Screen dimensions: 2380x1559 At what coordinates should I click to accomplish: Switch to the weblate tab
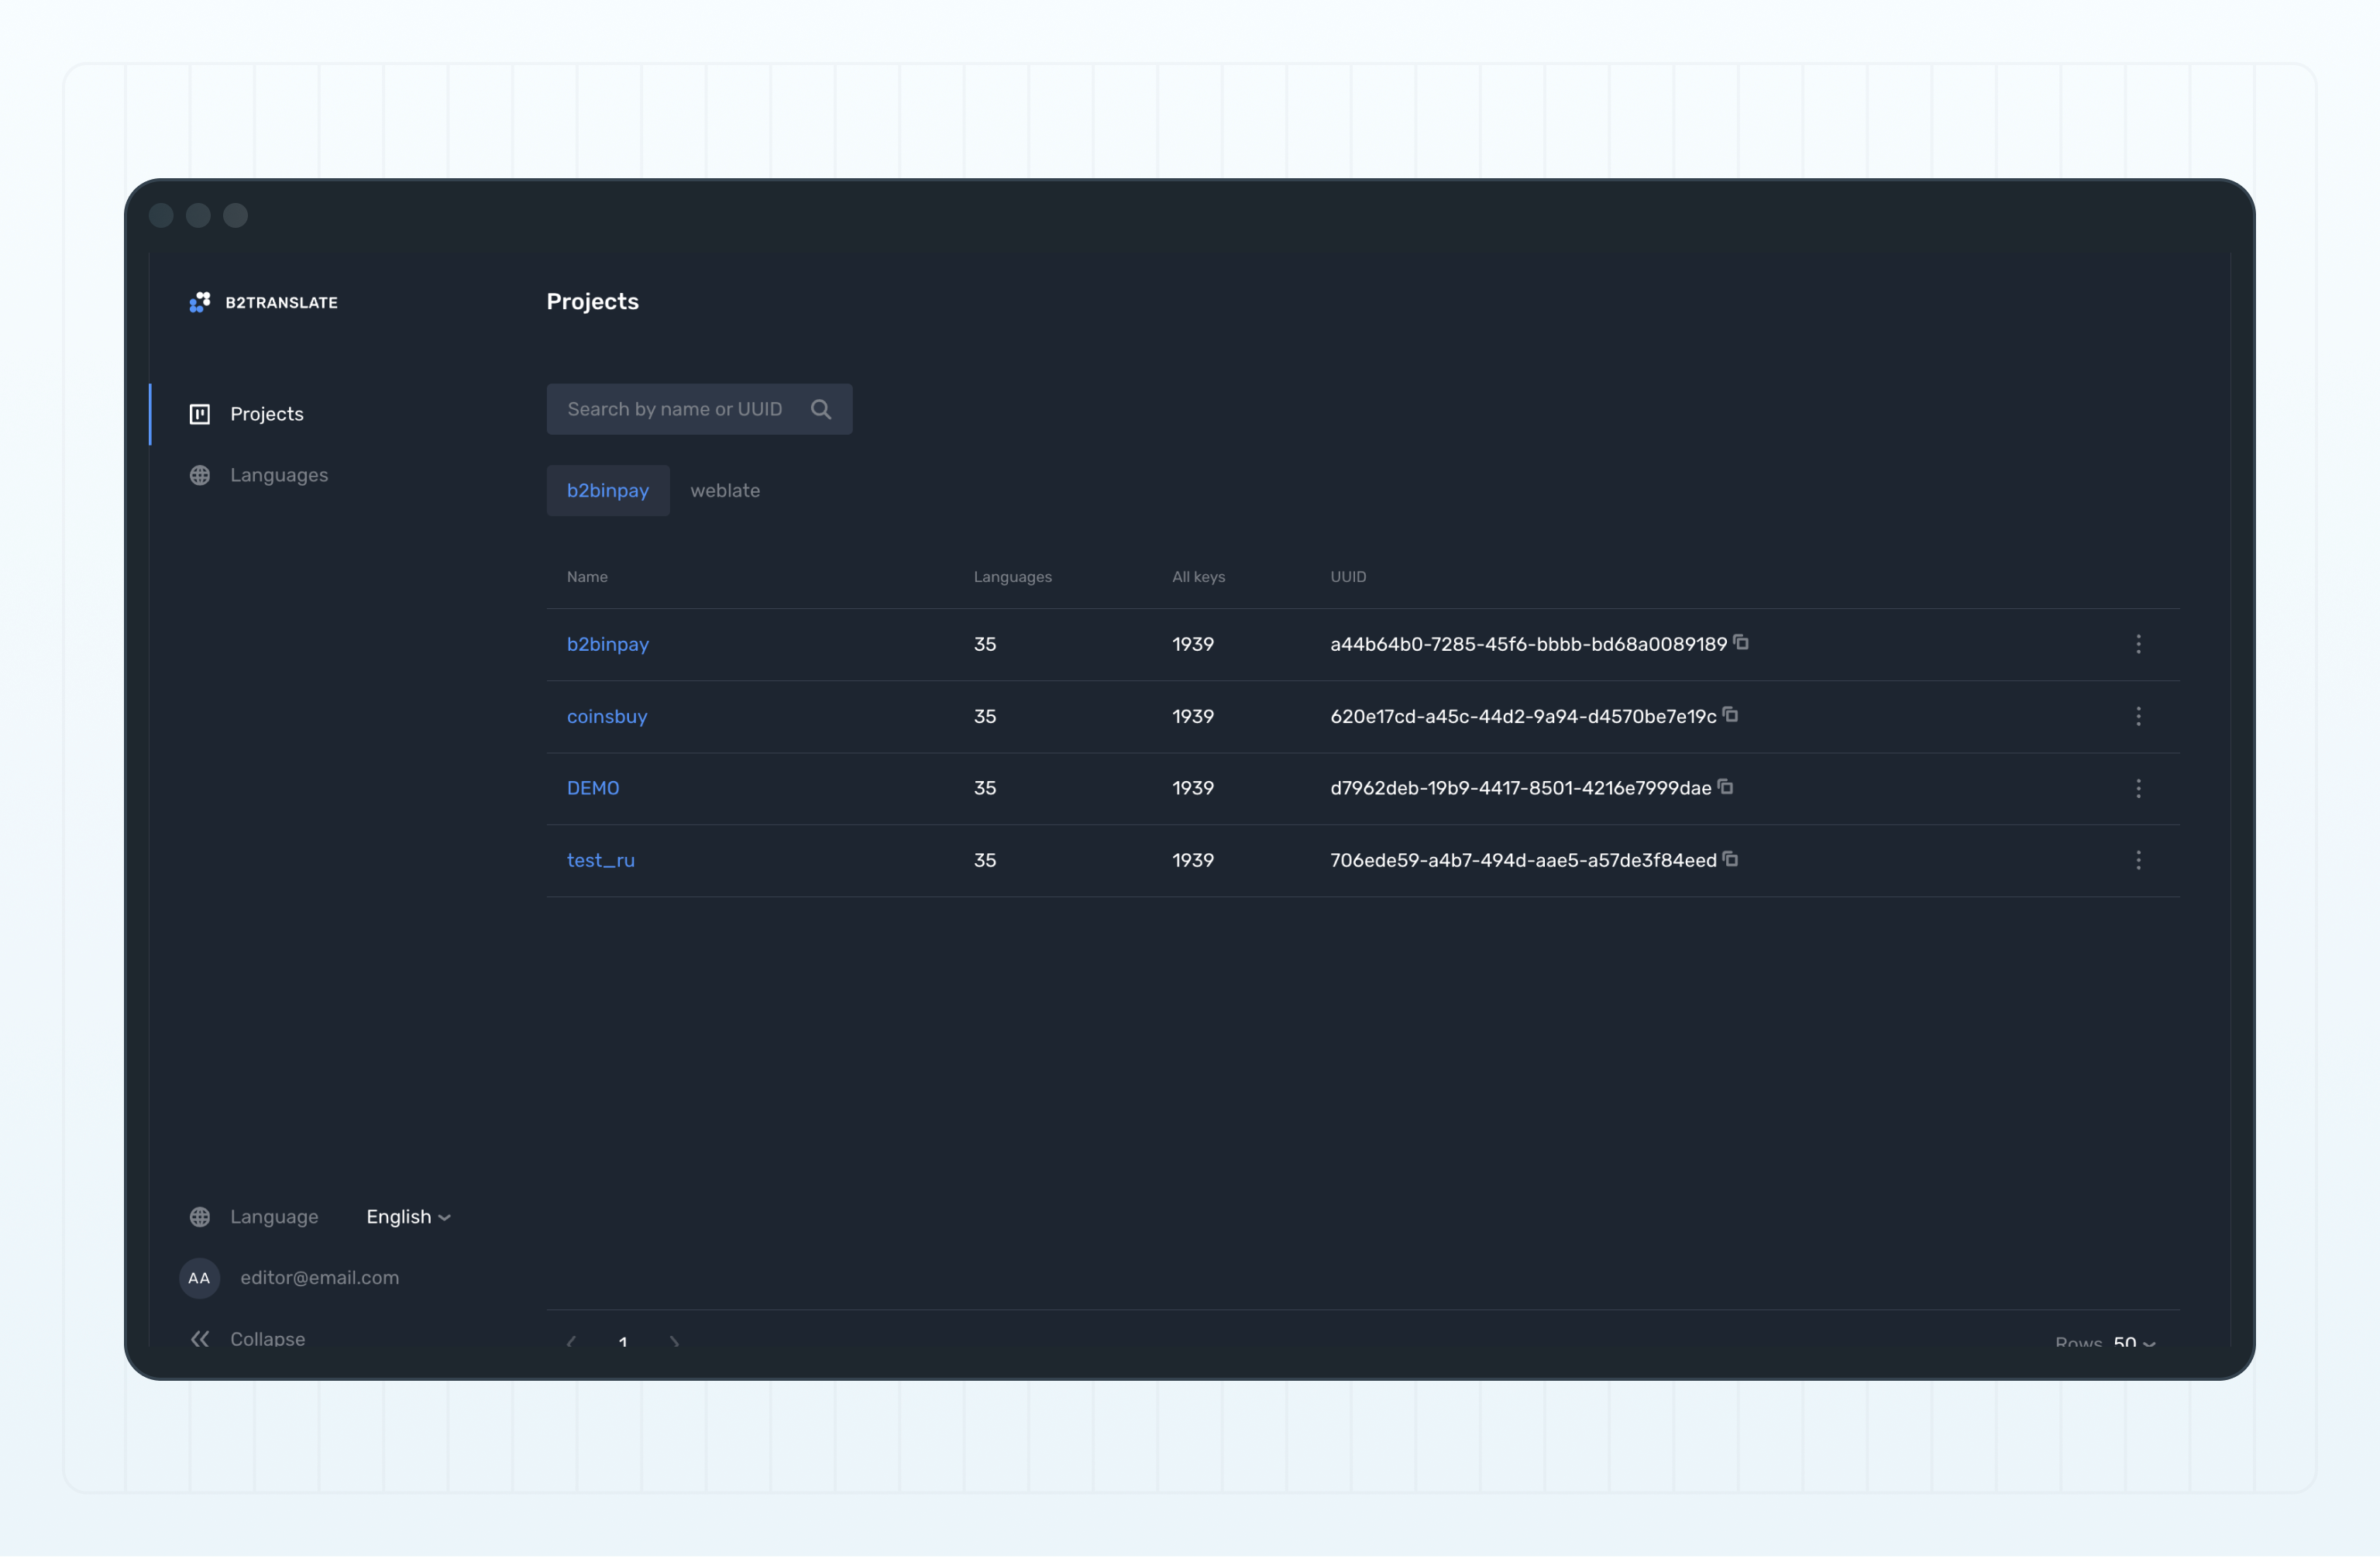pyautogui.click(x=725, y=490)
